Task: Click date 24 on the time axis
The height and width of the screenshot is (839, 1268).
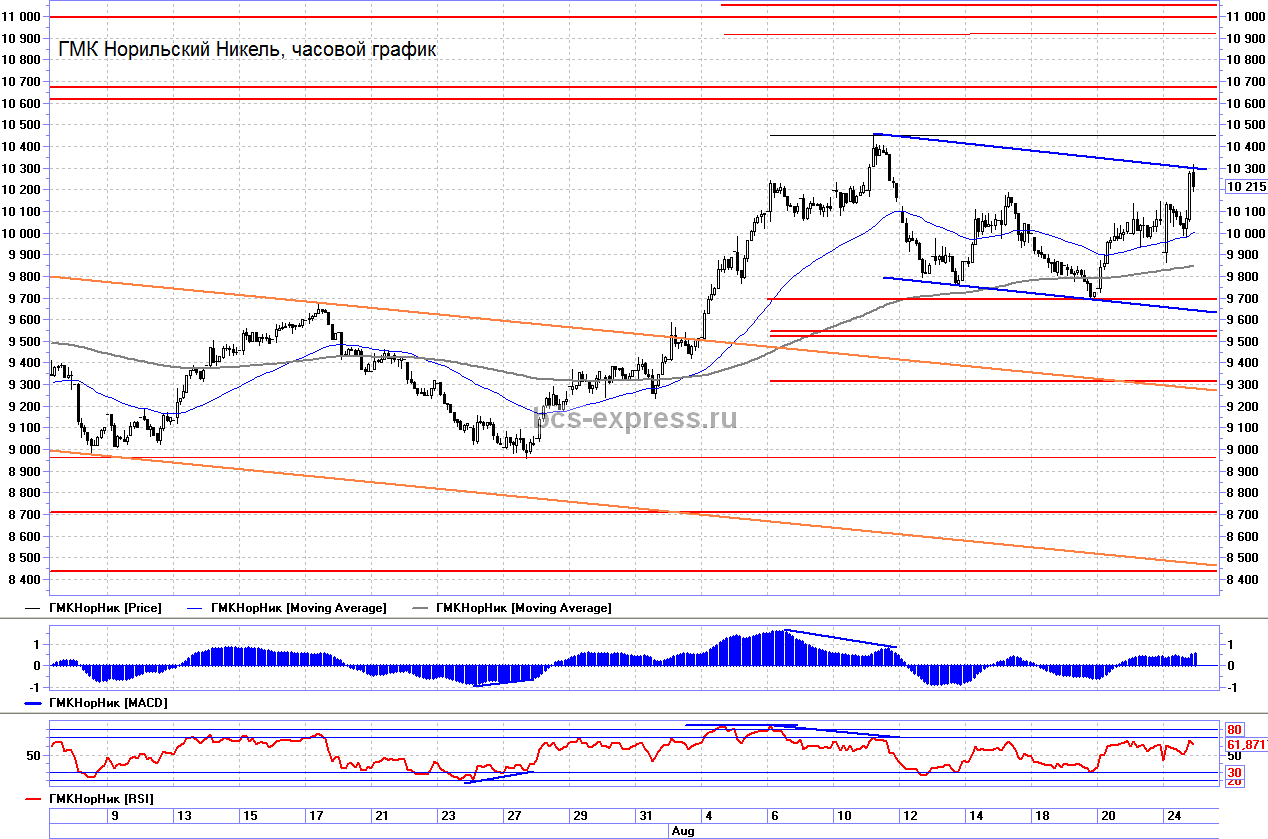Action: tap(1171, 816)
